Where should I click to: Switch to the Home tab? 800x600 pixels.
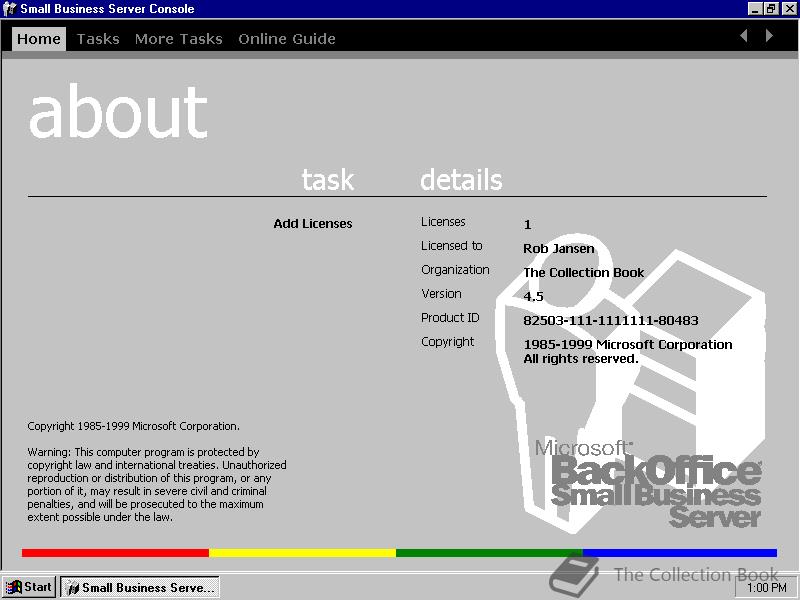39,39
